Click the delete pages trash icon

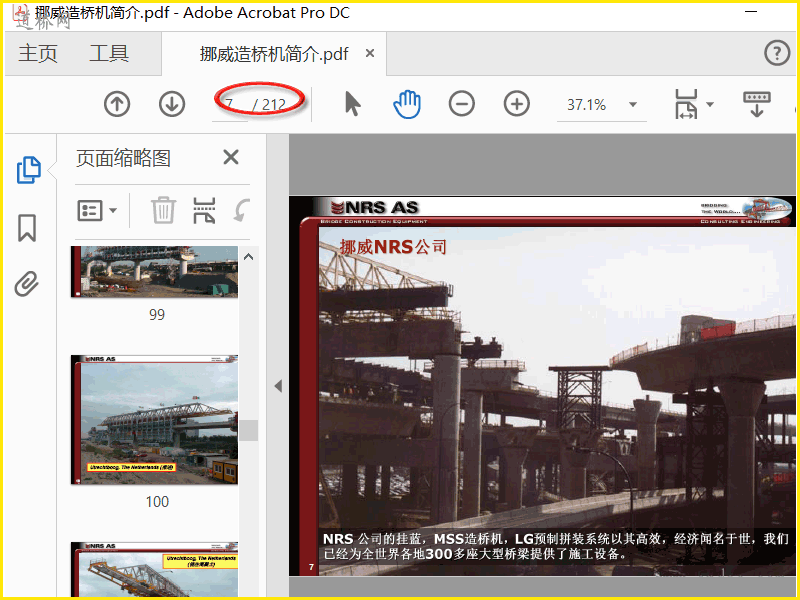(x=163, y=210)
